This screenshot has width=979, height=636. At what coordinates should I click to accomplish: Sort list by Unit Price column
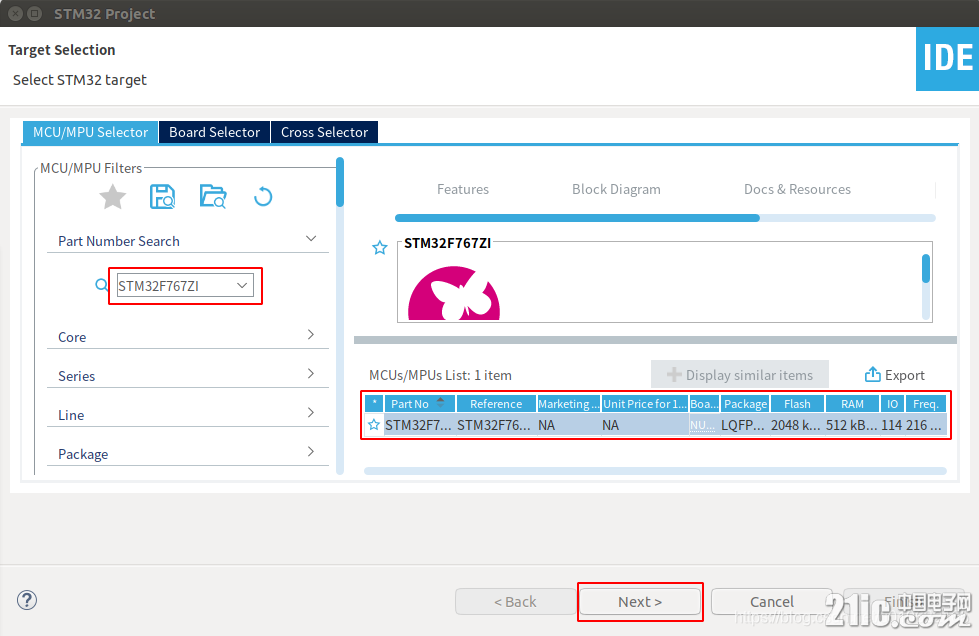coord(645,404)
